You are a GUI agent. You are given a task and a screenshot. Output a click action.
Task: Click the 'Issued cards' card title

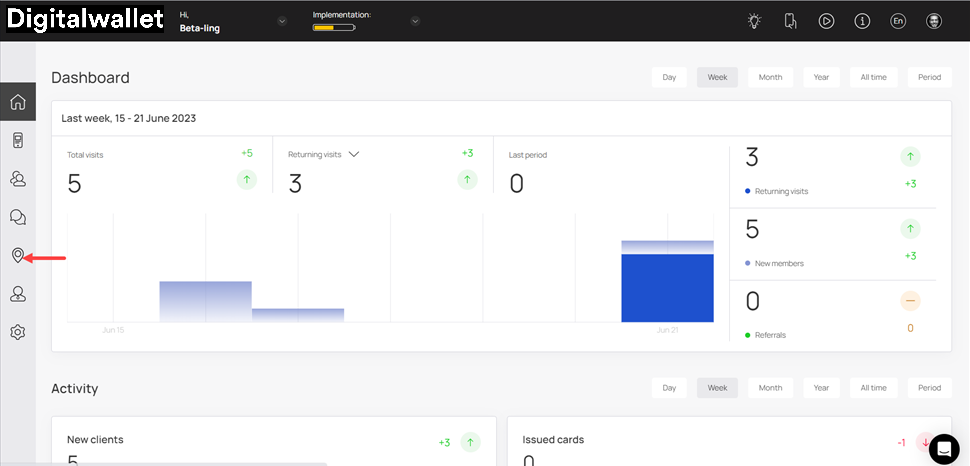553,440
